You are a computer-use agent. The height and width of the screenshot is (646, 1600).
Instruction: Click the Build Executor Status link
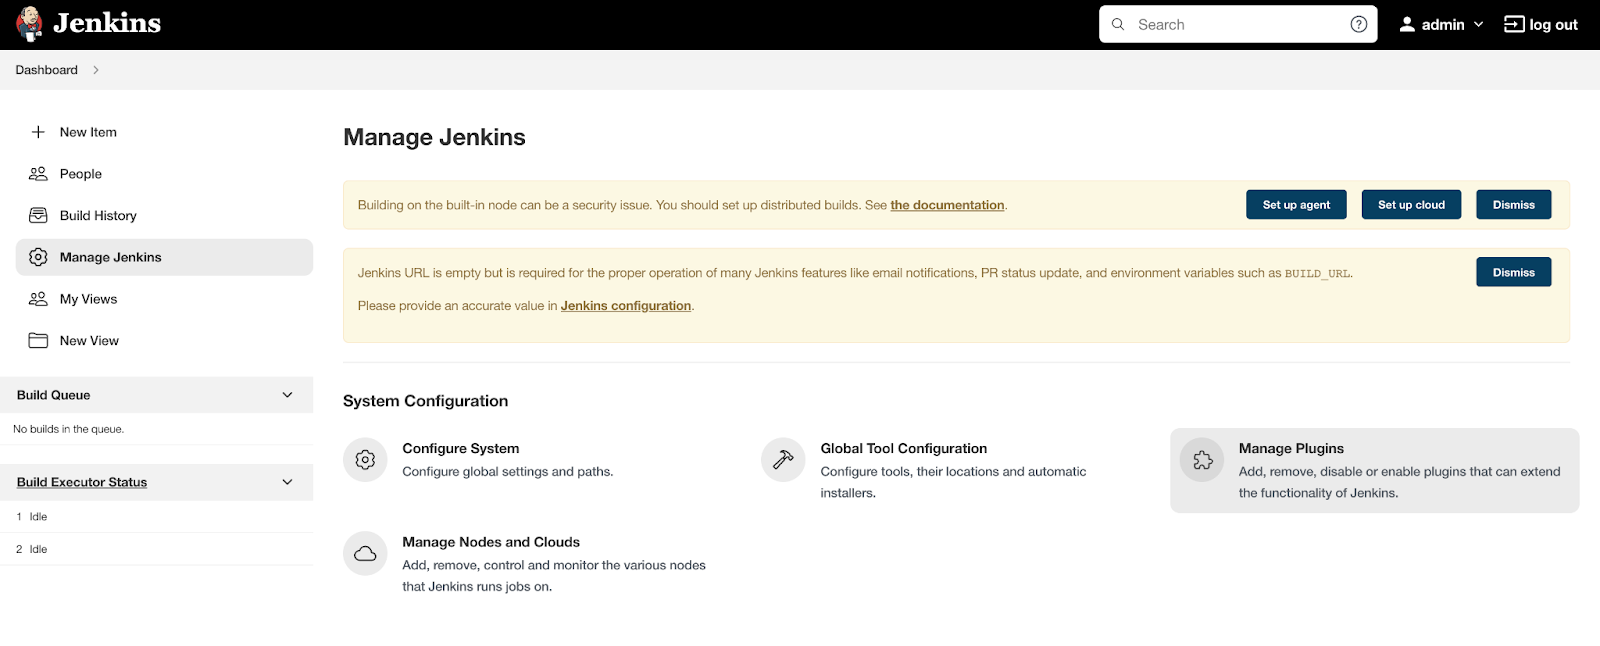(82, 482)
